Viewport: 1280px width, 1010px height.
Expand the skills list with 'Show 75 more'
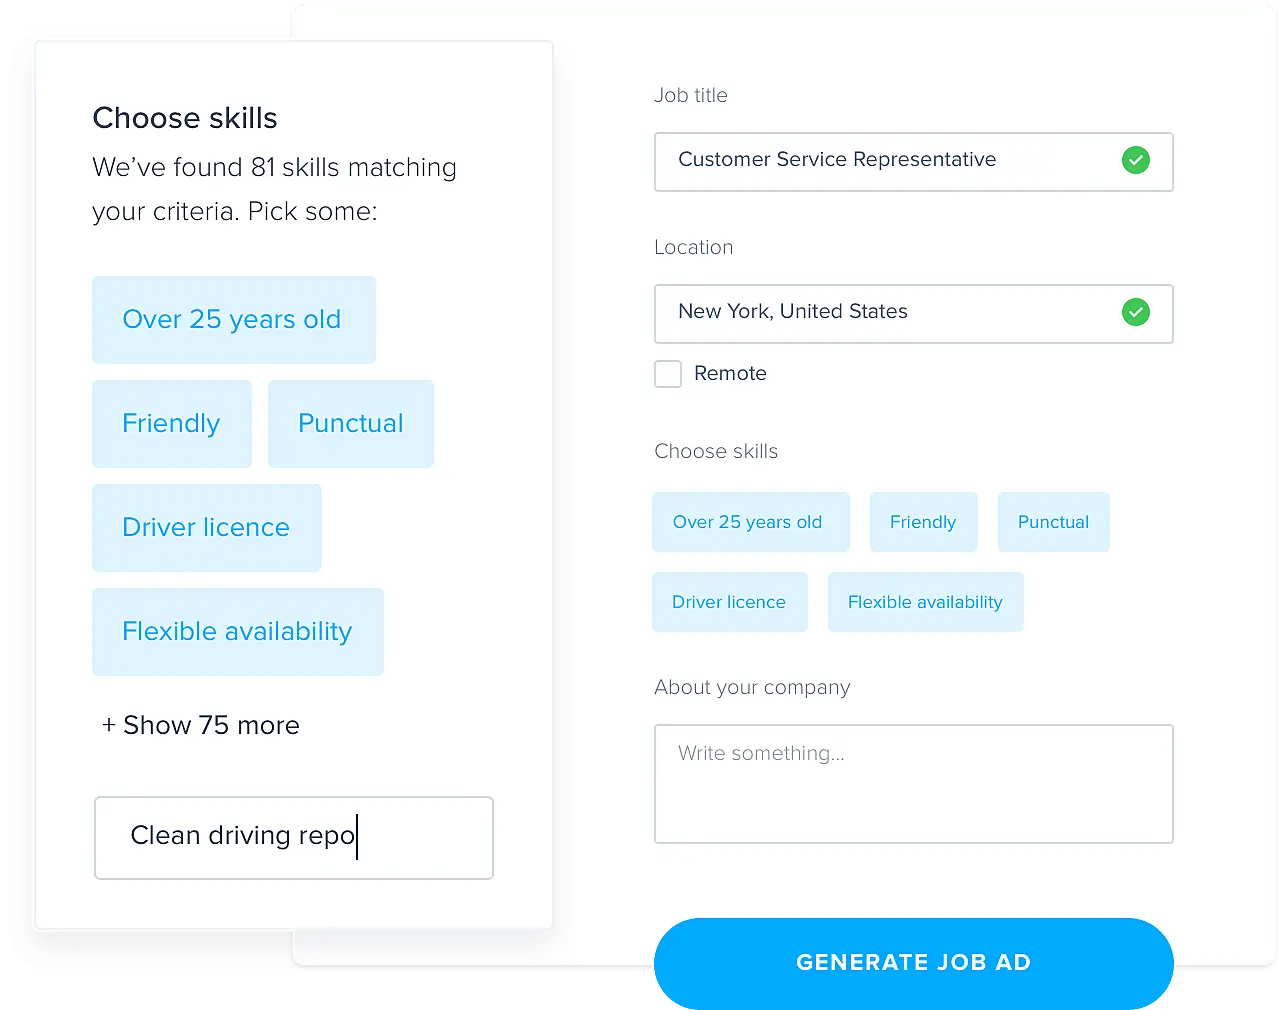(200, 725)
